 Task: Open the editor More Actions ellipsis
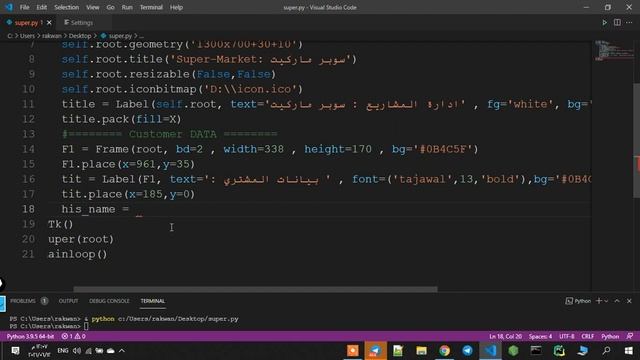pyautogui.click(x=629, y=23)
